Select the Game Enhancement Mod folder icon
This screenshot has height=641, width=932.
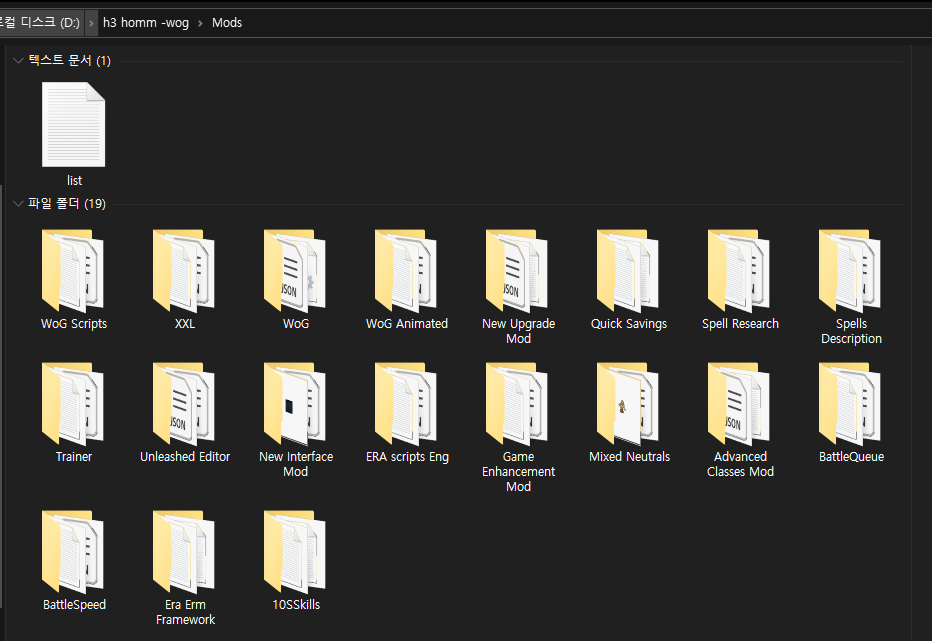click(517, 404)
